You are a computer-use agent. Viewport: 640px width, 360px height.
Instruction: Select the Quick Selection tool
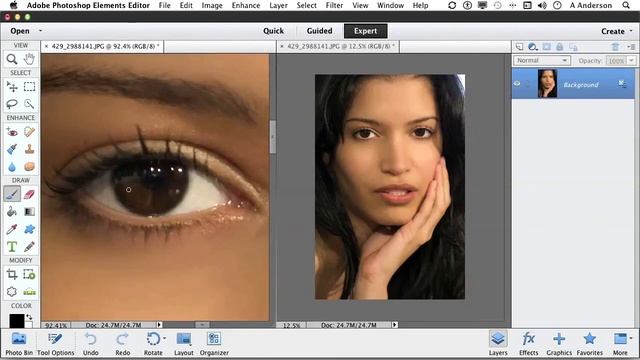29,104
